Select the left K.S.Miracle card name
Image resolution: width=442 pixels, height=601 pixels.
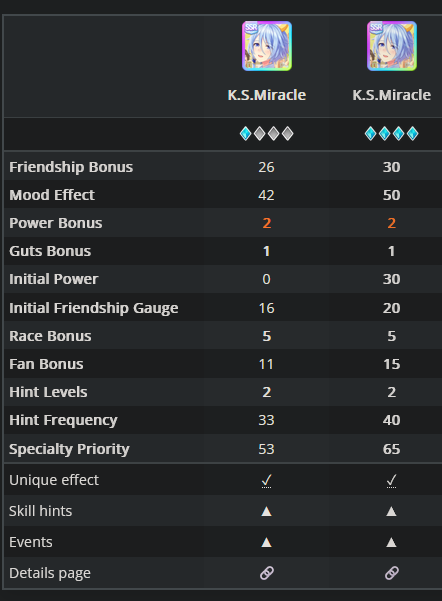click(x=267, y=95)
